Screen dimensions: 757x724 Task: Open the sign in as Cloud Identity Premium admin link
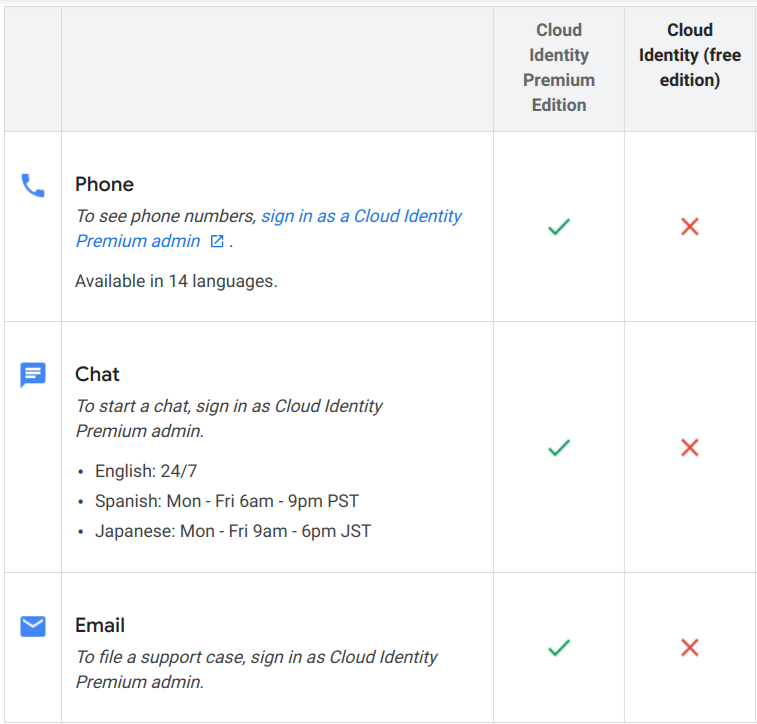(268, 228)
